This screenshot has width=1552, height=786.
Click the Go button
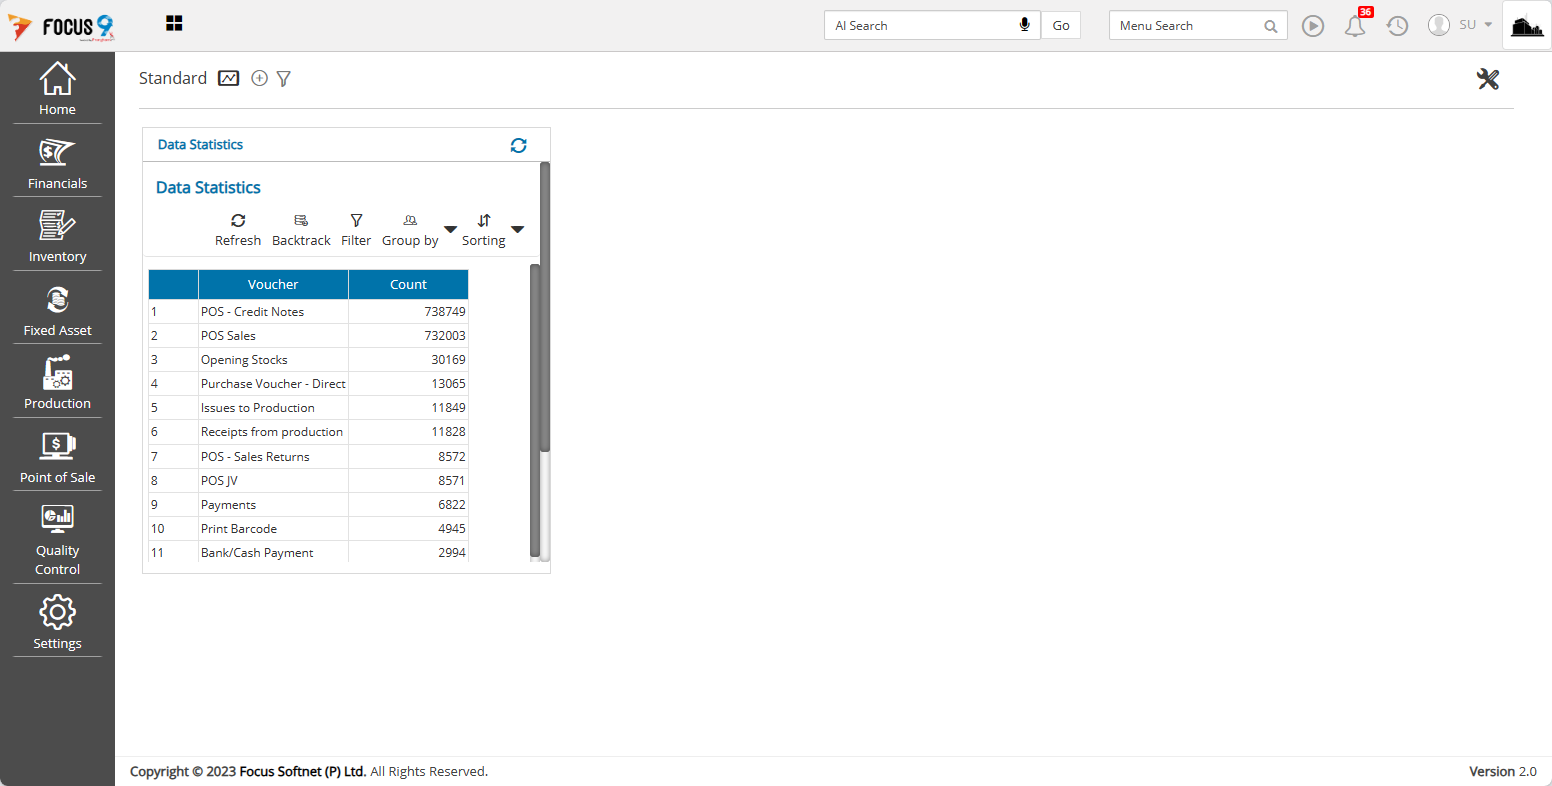tap(1061, 26)
